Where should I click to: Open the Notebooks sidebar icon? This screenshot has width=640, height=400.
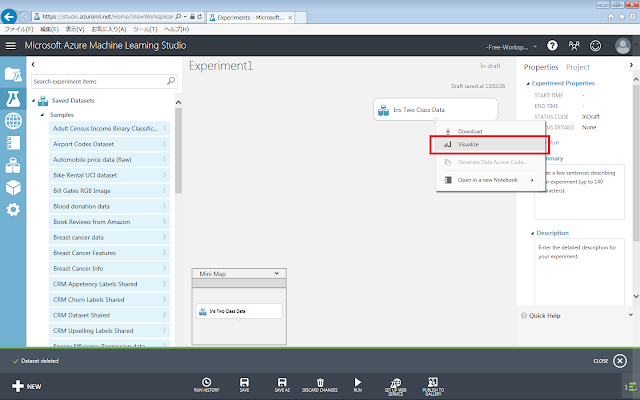[x=13, y=143]
